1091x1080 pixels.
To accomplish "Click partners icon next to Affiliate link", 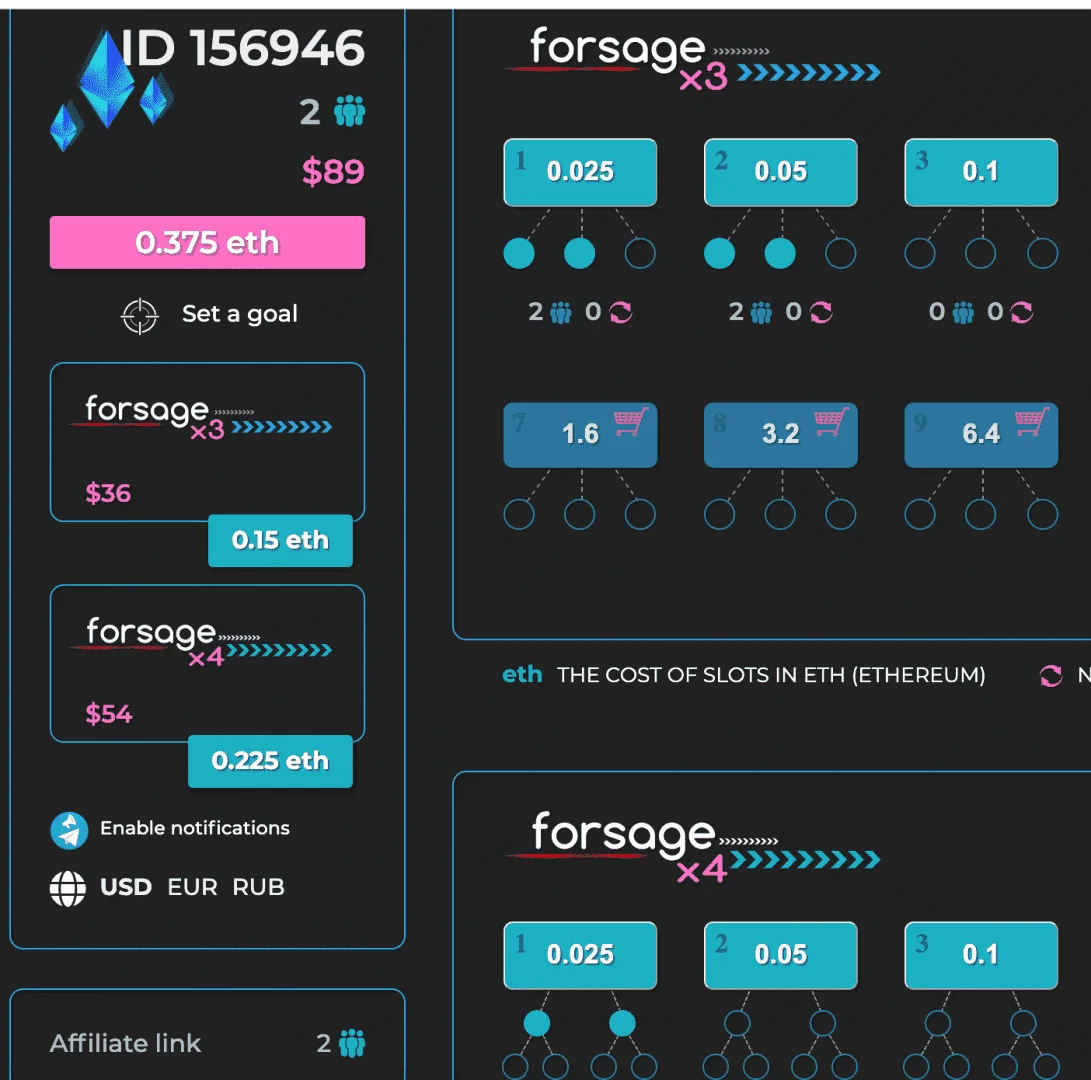I will (x=352, y=1043).
